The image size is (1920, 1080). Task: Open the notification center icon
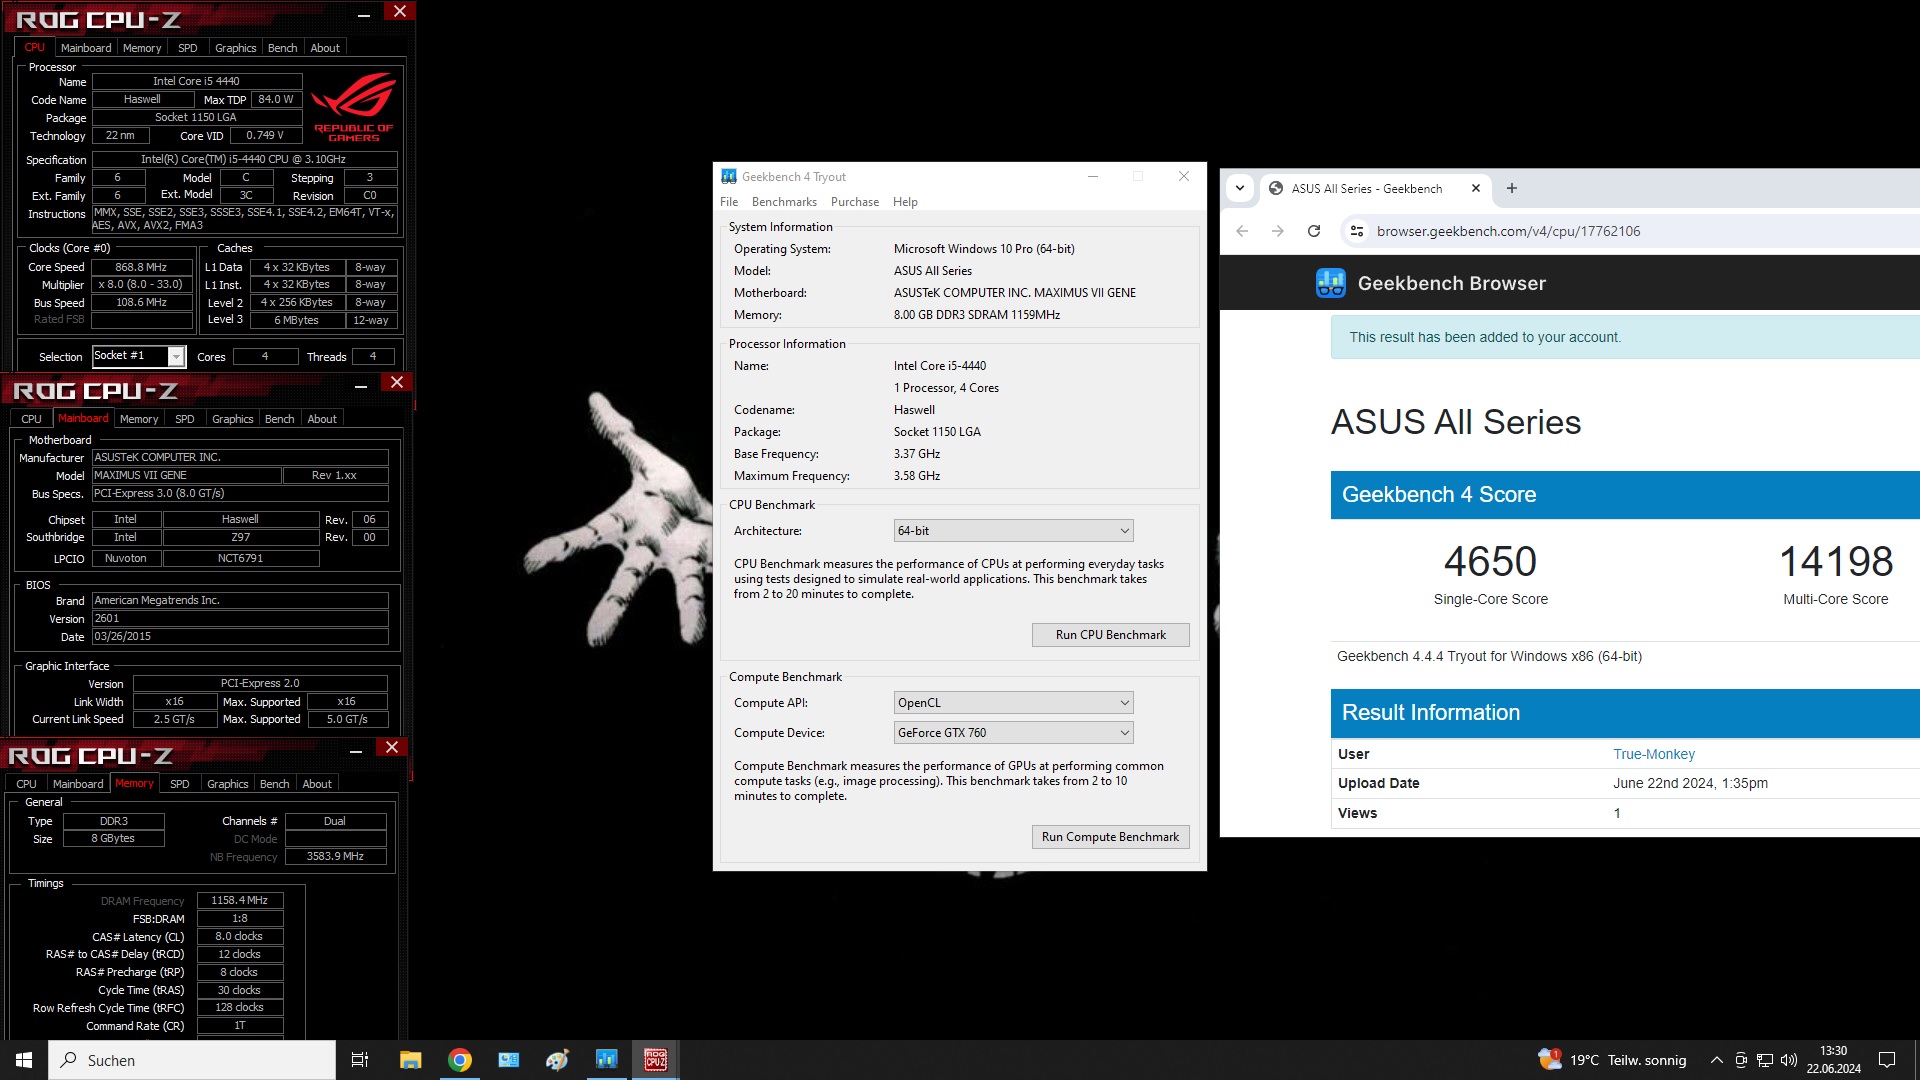1887,1060
